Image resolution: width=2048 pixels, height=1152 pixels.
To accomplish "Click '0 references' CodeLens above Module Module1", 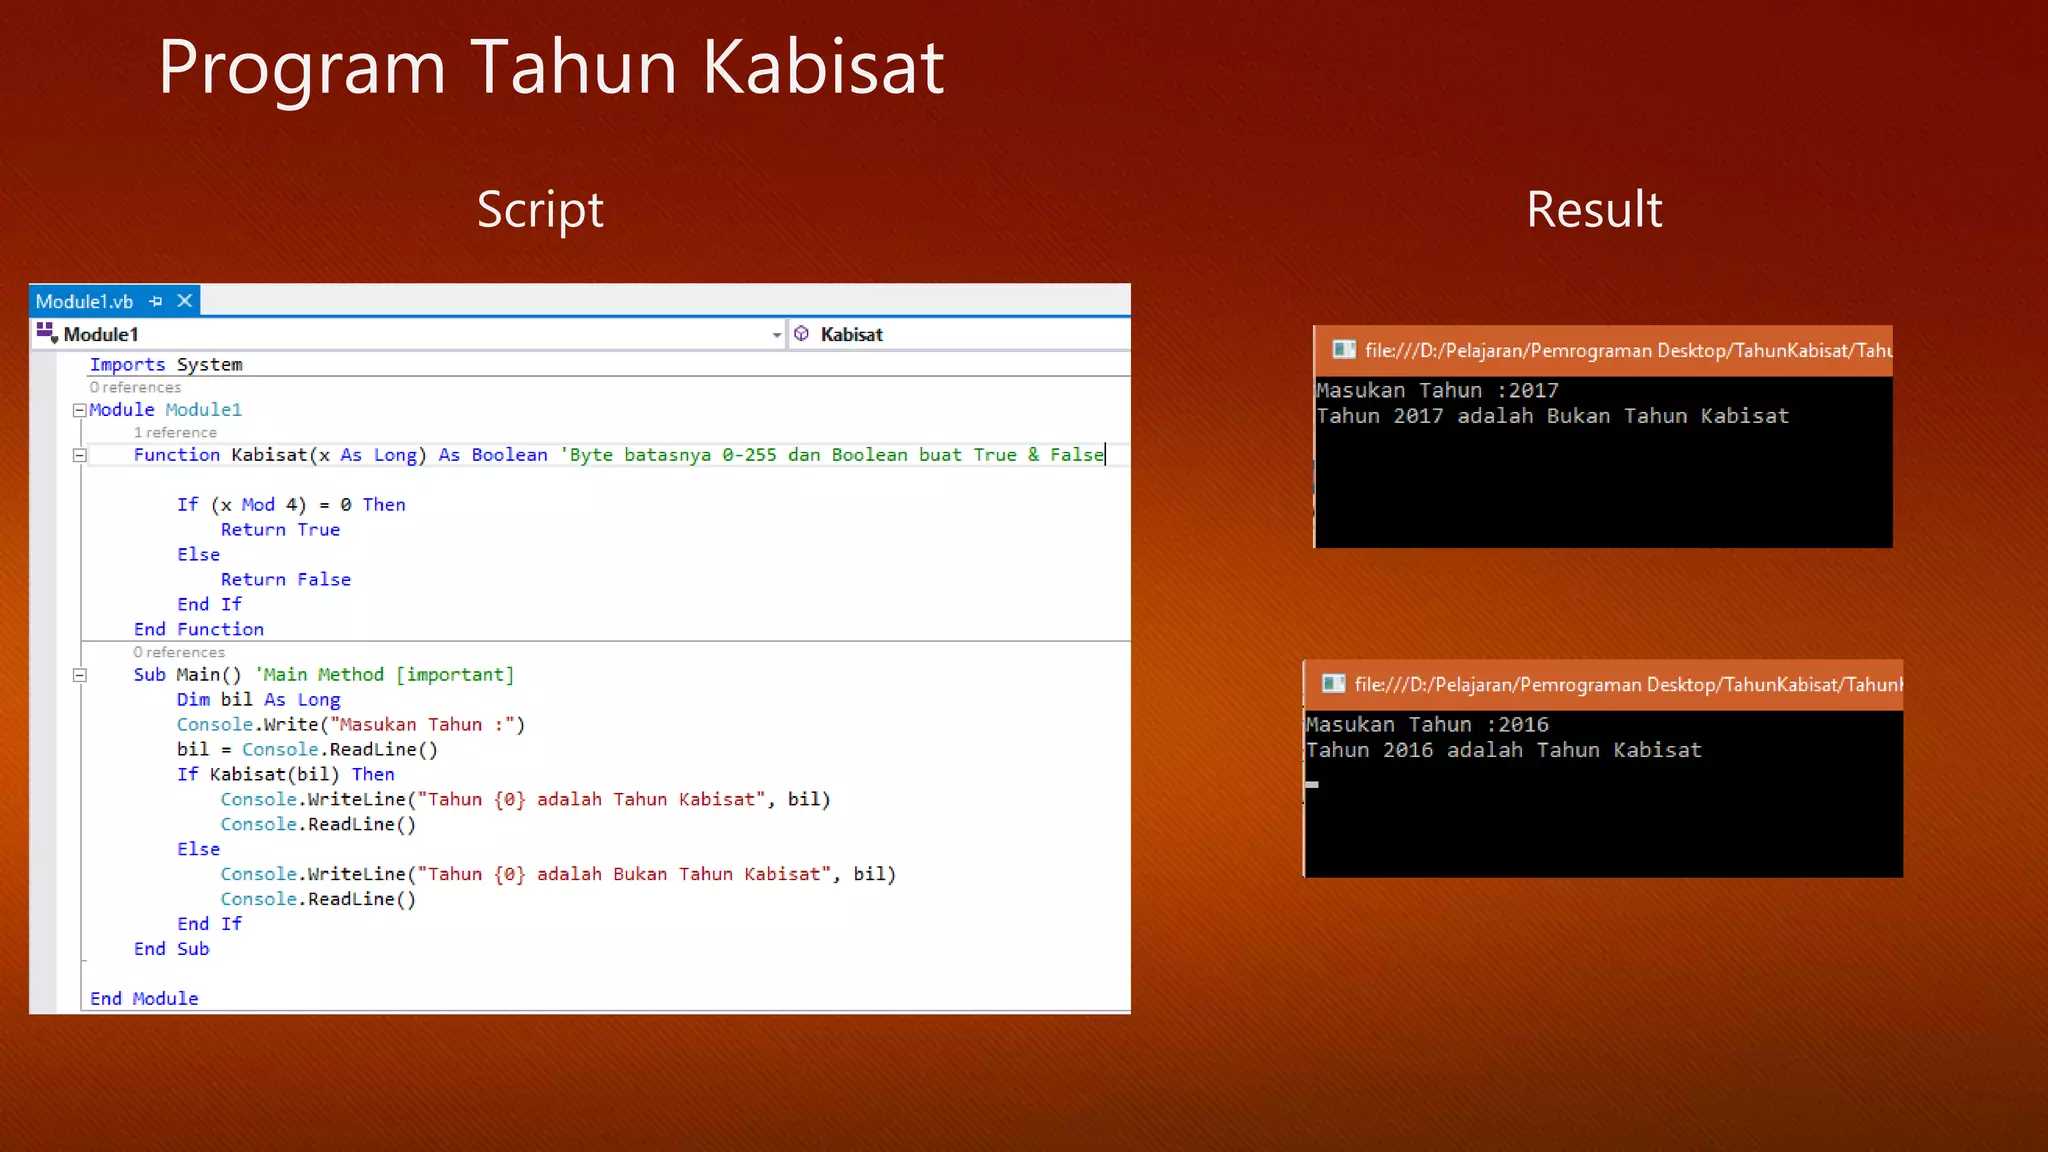I will coord(135,387).
